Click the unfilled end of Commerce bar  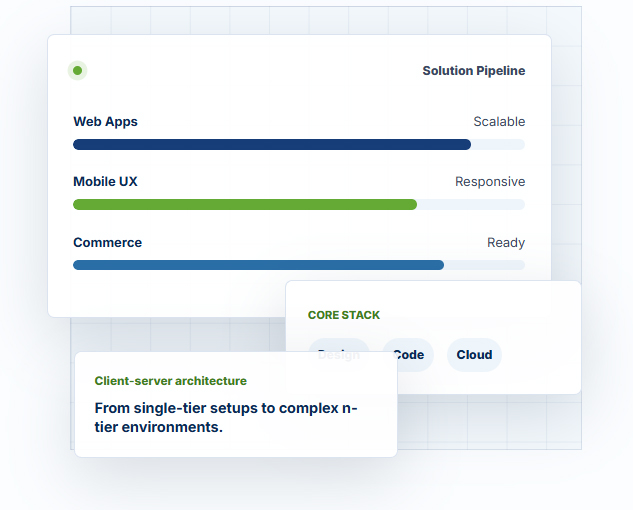pos(484,265)
